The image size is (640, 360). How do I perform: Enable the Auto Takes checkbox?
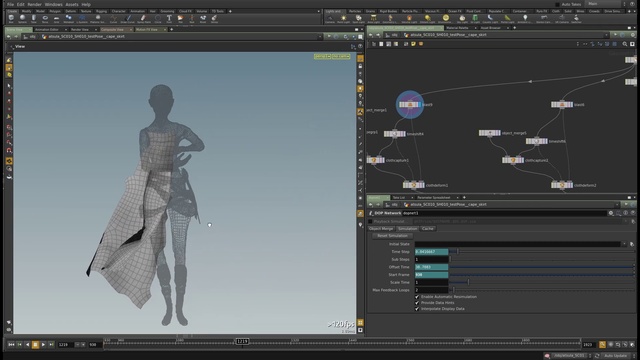coord(558,4)
